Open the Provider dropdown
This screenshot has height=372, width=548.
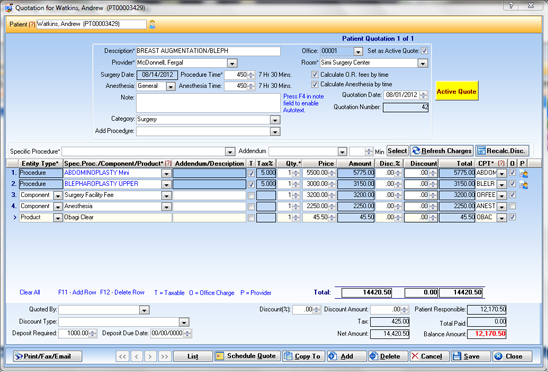[232, 63]
